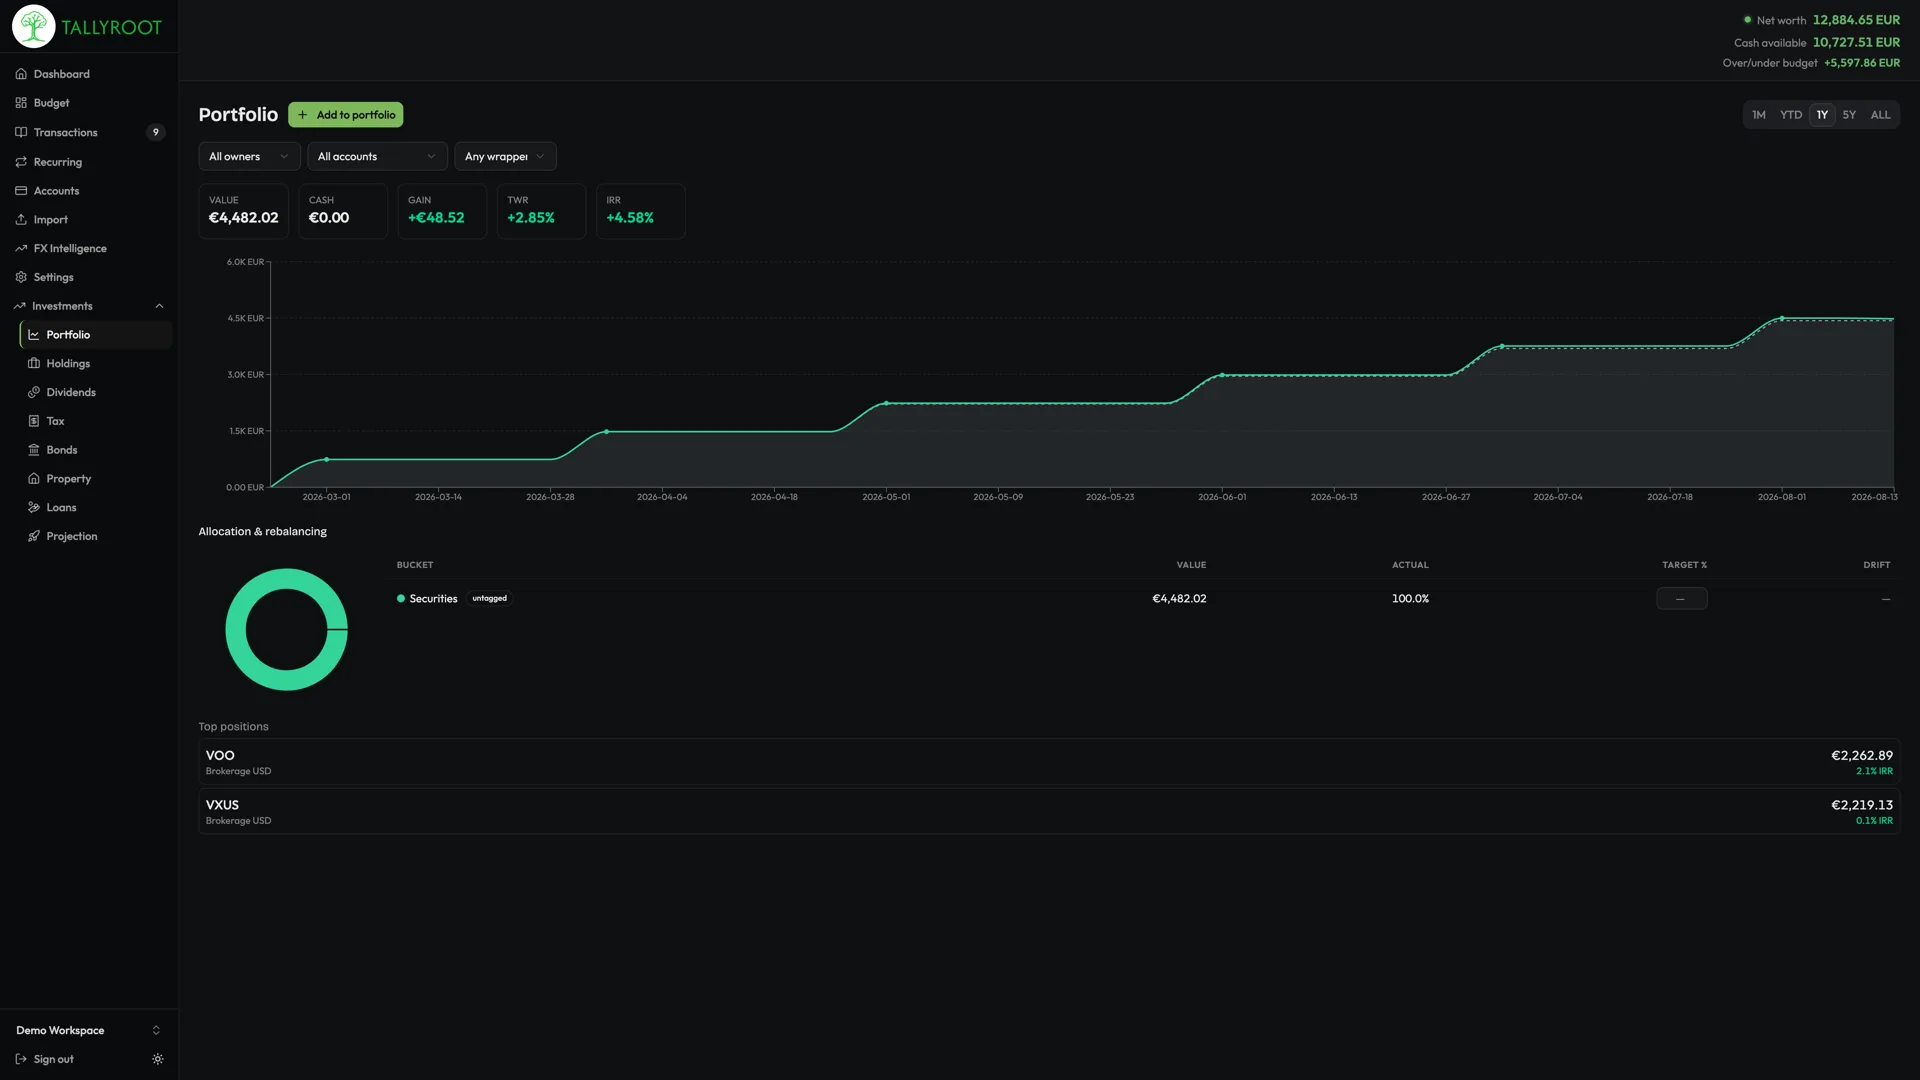Click the IRR +4.58% stat card
The image size is (1920, 1080).
640,211
